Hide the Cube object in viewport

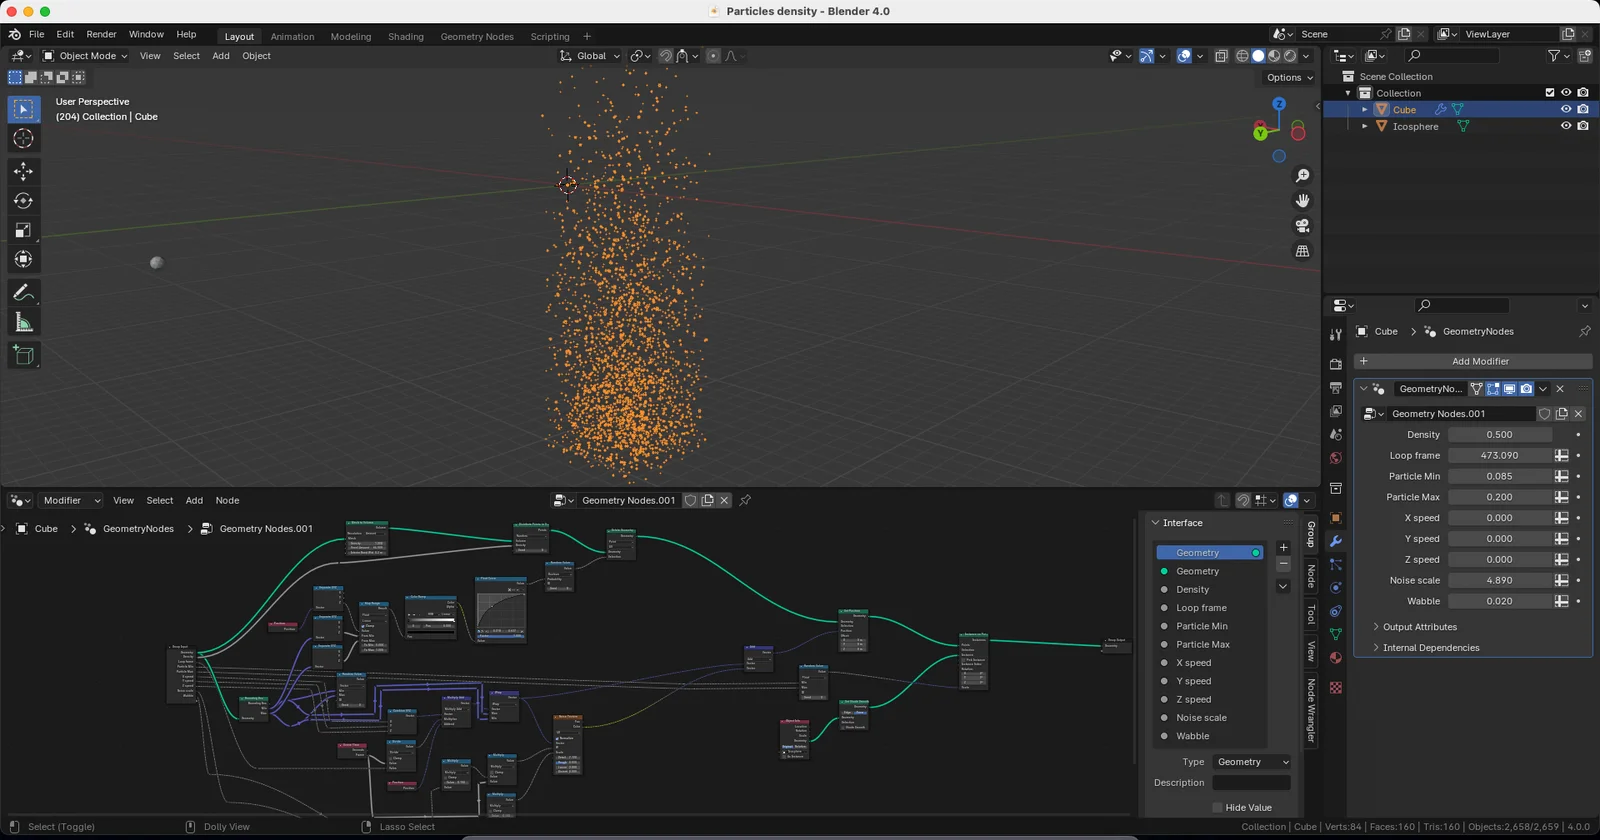[1566, 109]
